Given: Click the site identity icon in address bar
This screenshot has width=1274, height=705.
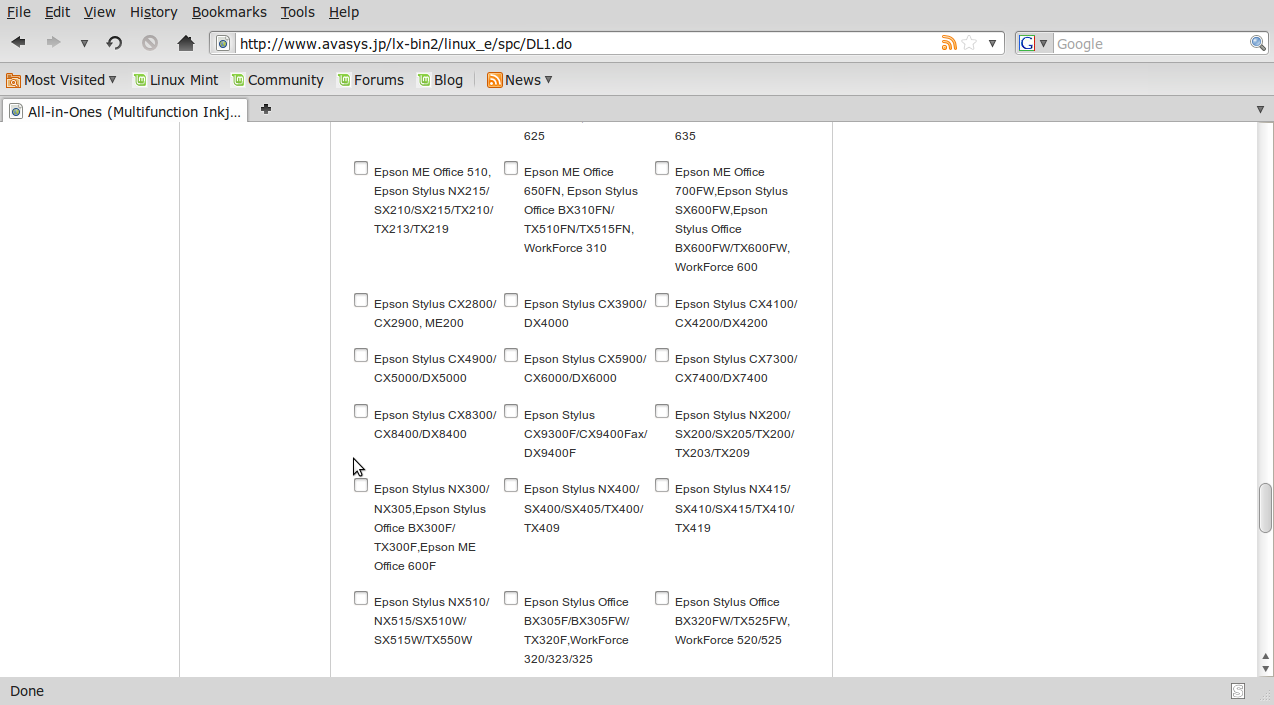Looking at the screenshot, I should pos(223,43).
